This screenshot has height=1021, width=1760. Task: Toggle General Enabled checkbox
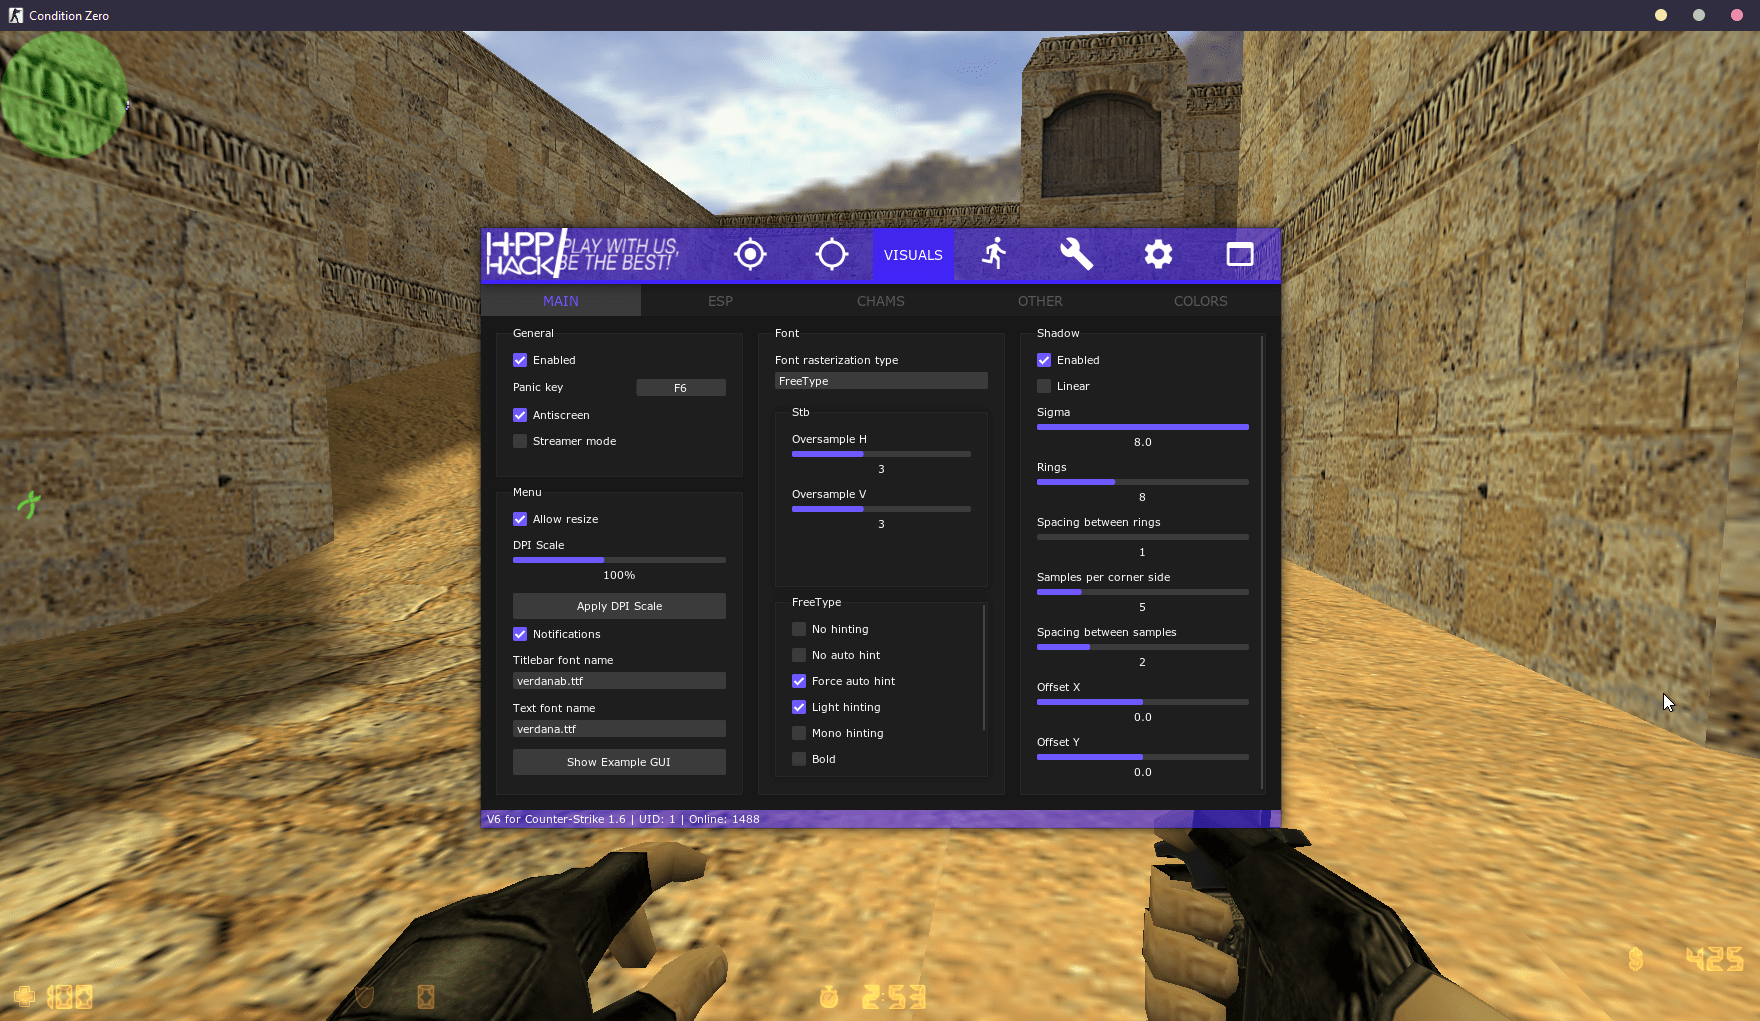pos(520,360)
